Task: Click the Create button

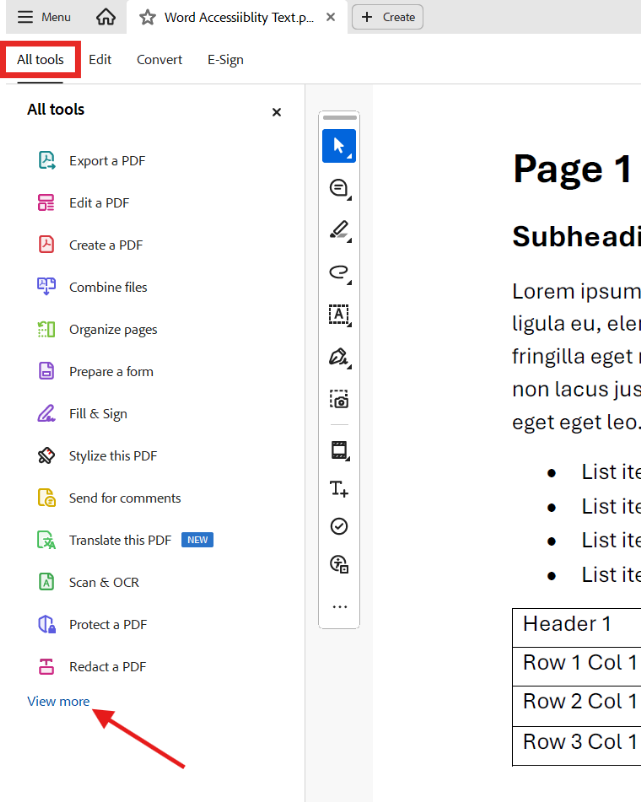Action: 388,17
